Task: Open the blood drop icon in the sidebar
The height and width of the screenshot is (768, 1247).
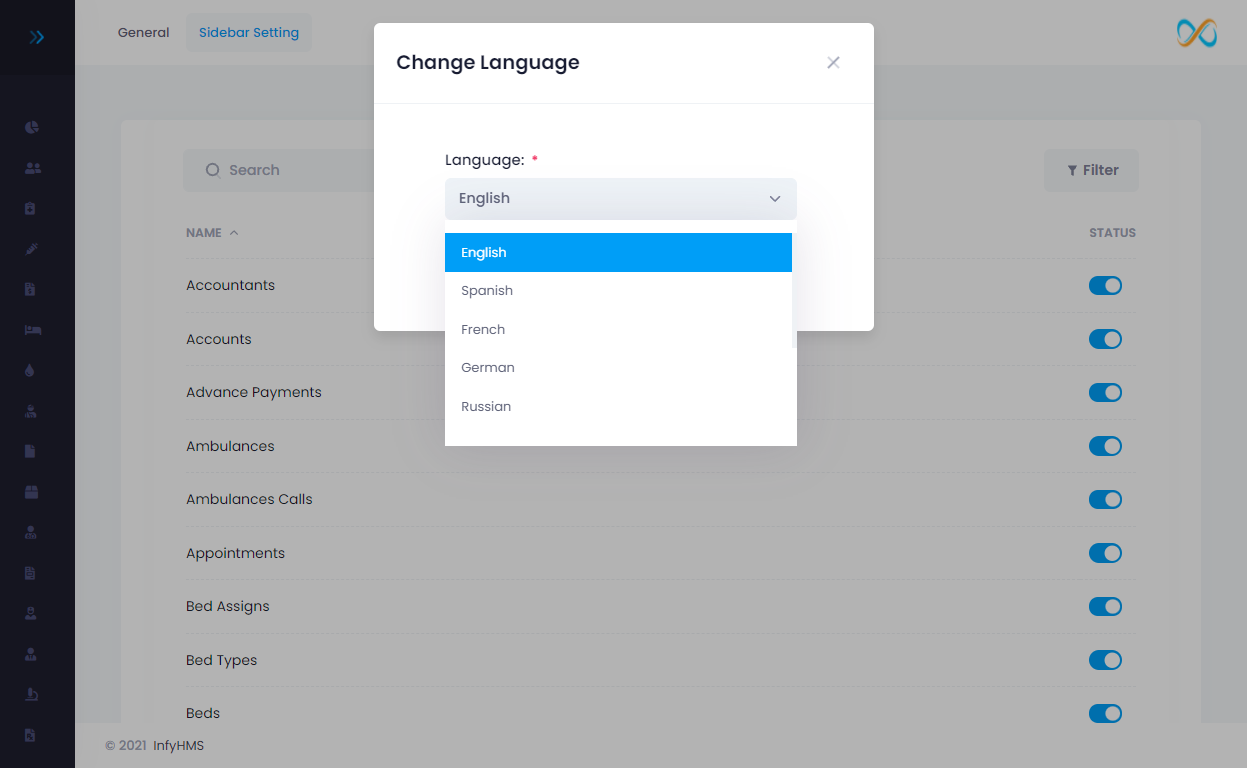Action: pos(30,370)
